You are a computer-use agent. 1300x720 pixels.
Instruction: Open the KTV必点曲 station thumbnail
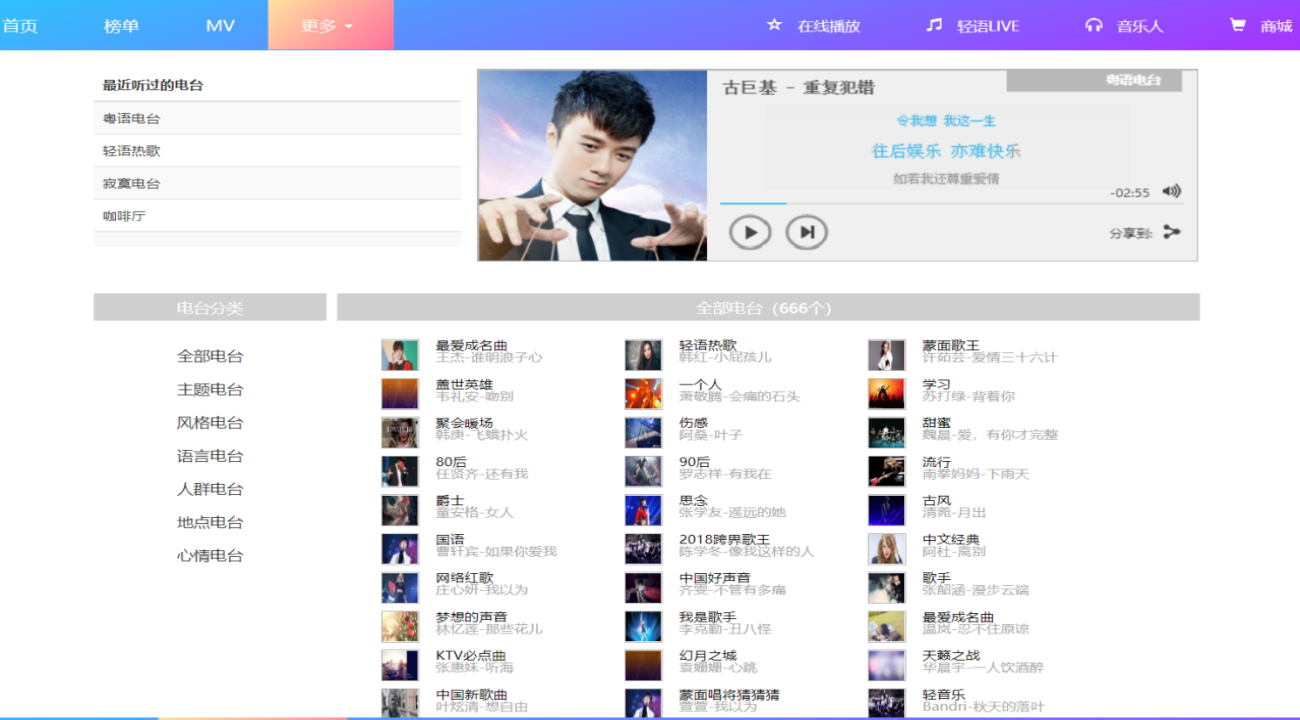[x=400, y=665]
